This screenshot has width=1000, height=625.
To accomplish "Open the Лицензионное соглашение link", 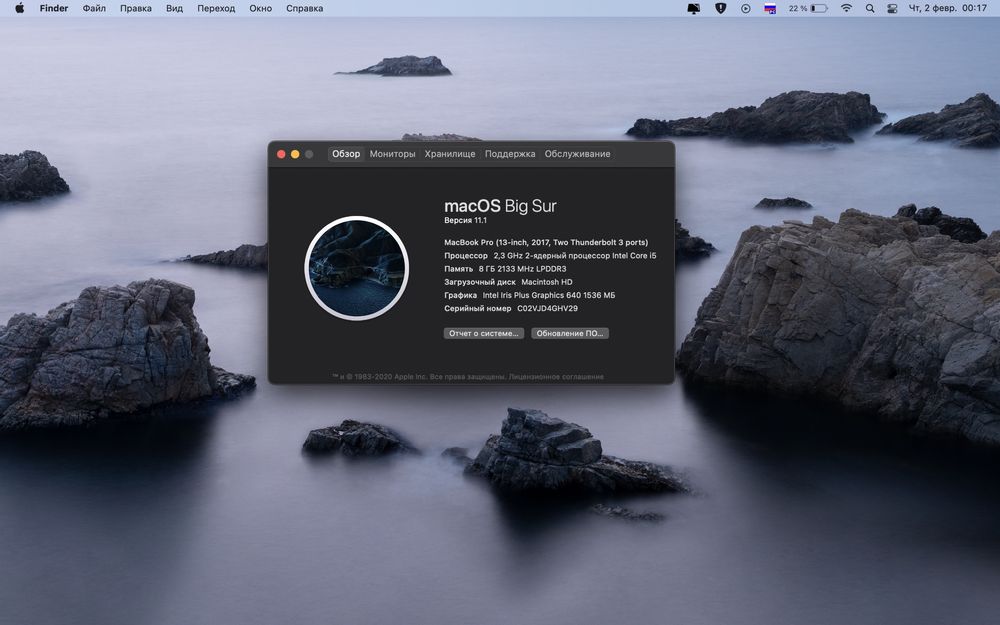I will pyautogui.click(x=556, y=377).
